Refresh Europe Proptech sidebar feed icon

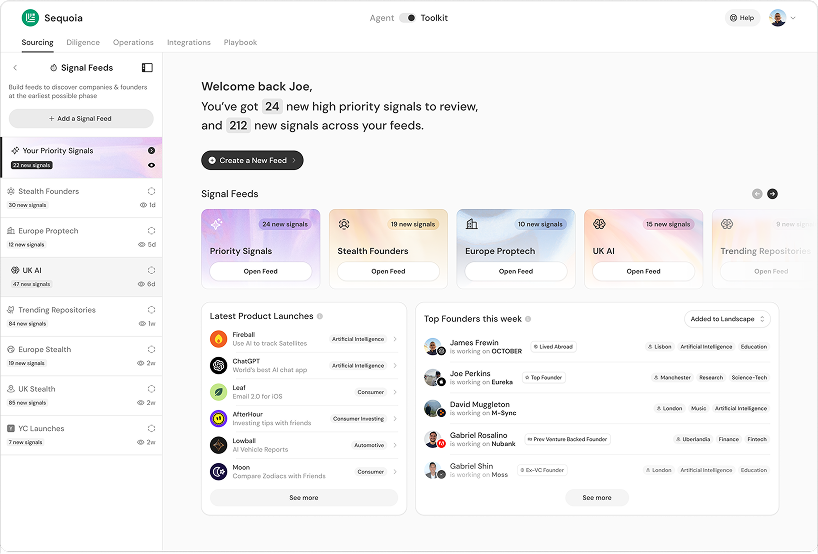[x=151, y=231]
